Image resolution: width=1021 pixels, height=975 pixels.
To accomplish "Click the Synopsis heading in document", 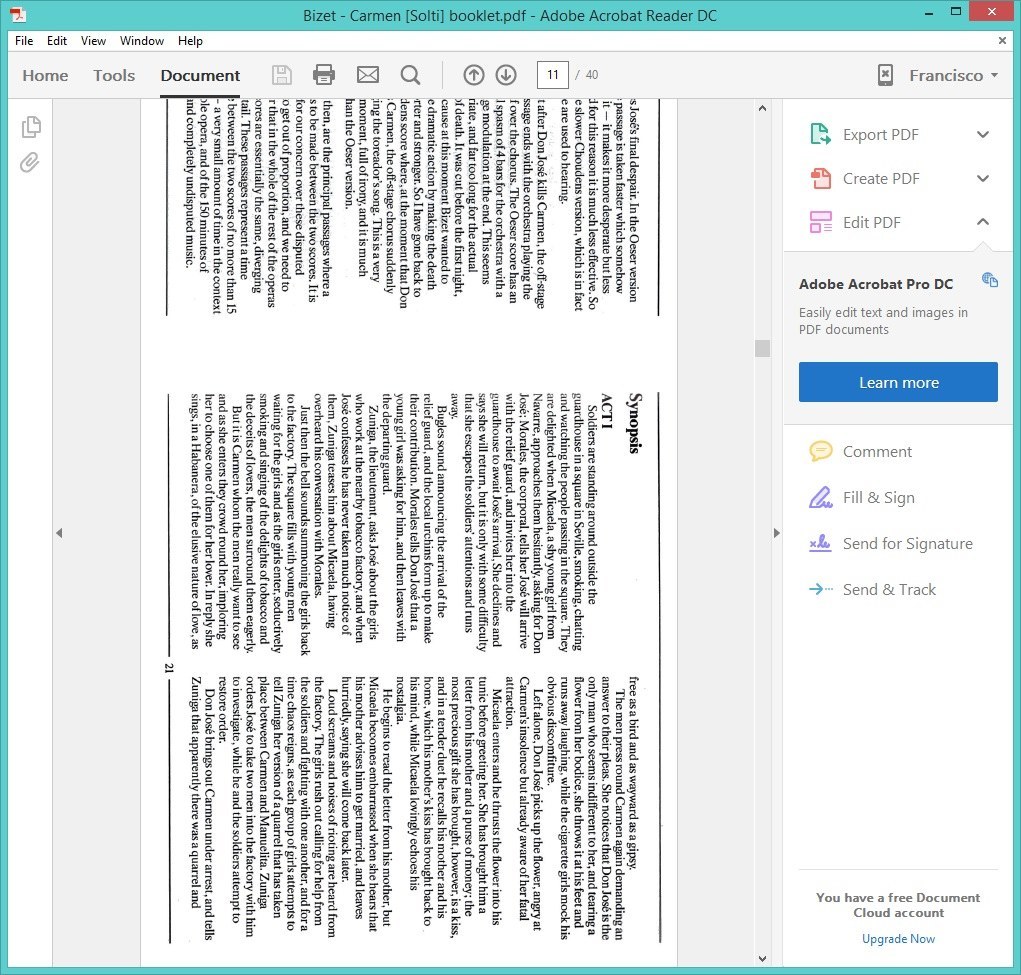I will coord(634,423).
